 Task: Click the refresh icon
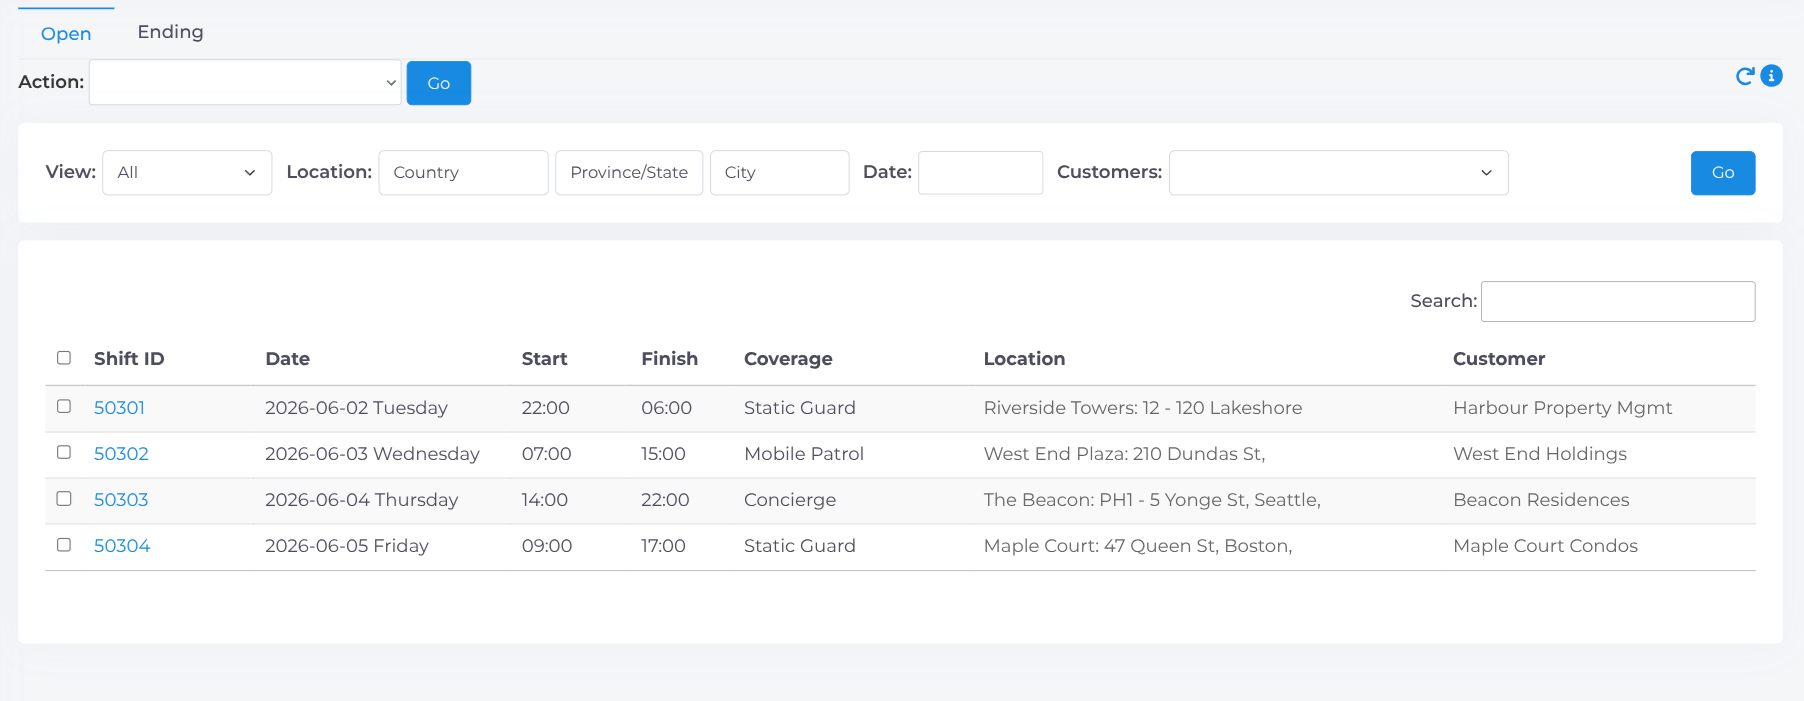point(1745,76)
